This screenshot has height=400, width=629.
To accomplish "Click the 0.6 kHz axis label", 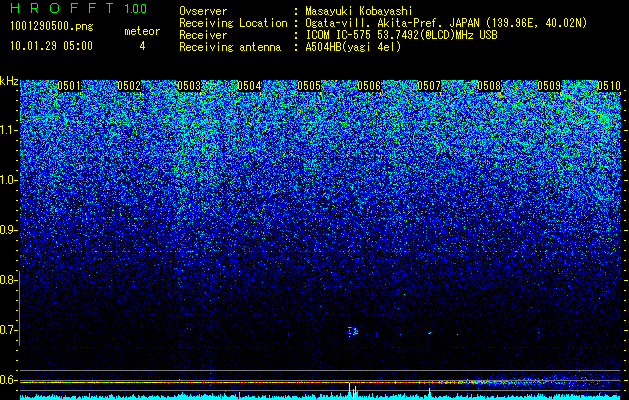I will [8, 380].
